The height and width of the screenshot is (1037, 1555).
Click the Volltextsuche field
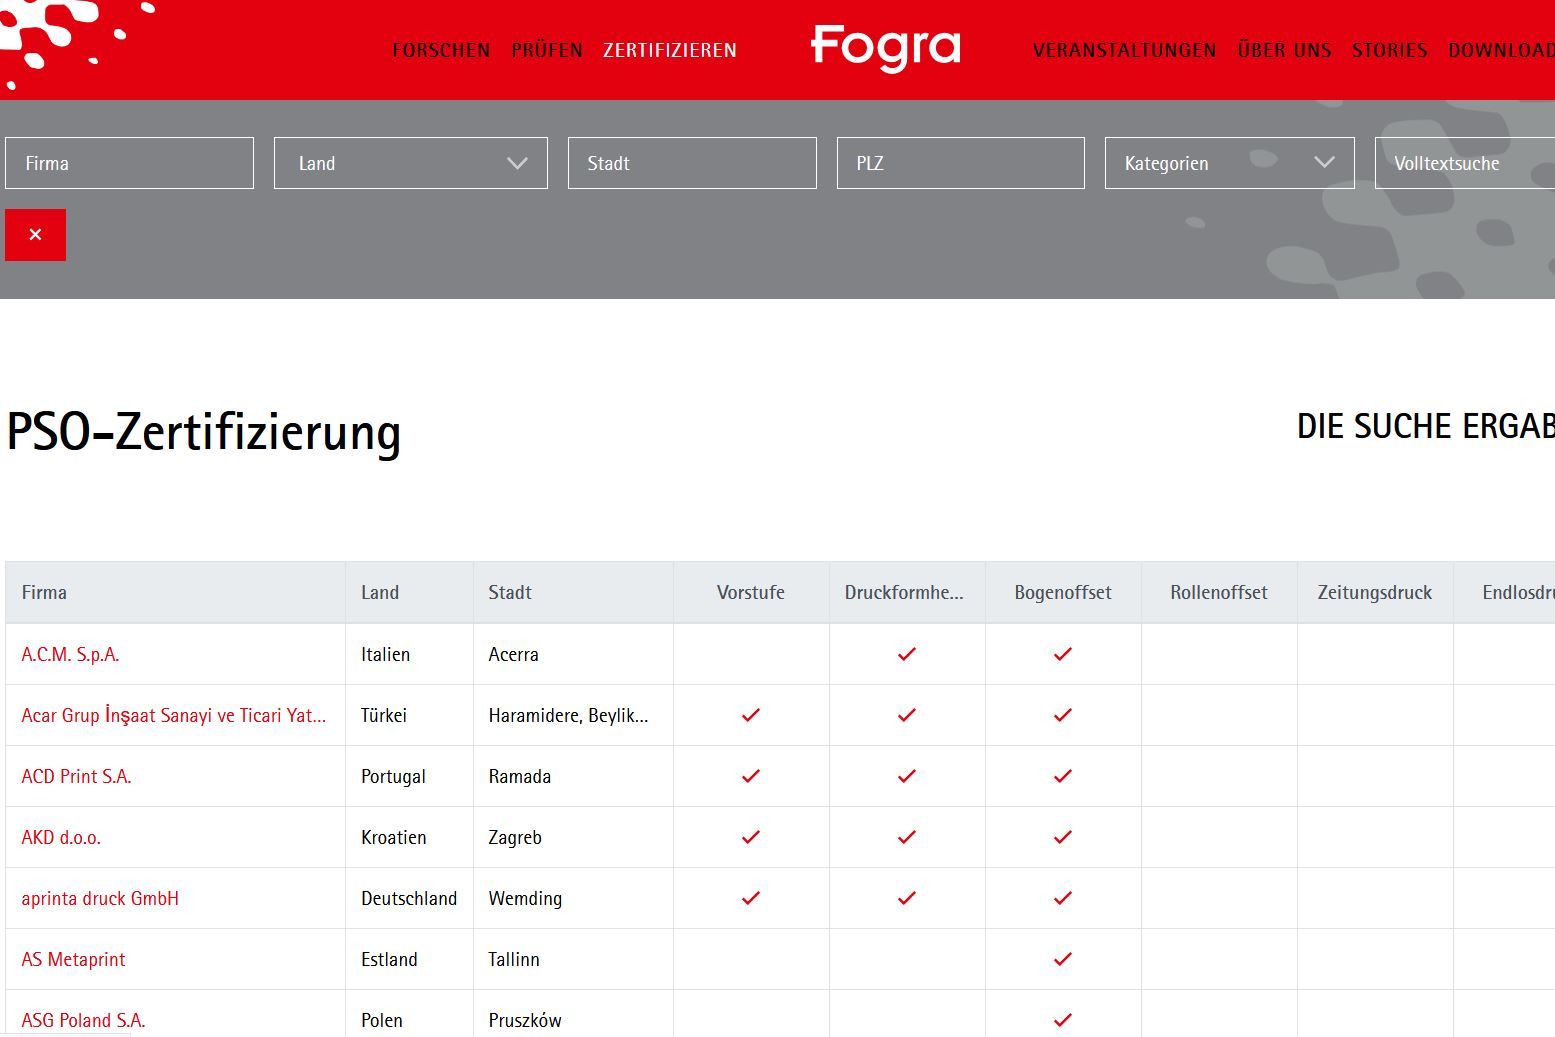tap(1465, 163)
